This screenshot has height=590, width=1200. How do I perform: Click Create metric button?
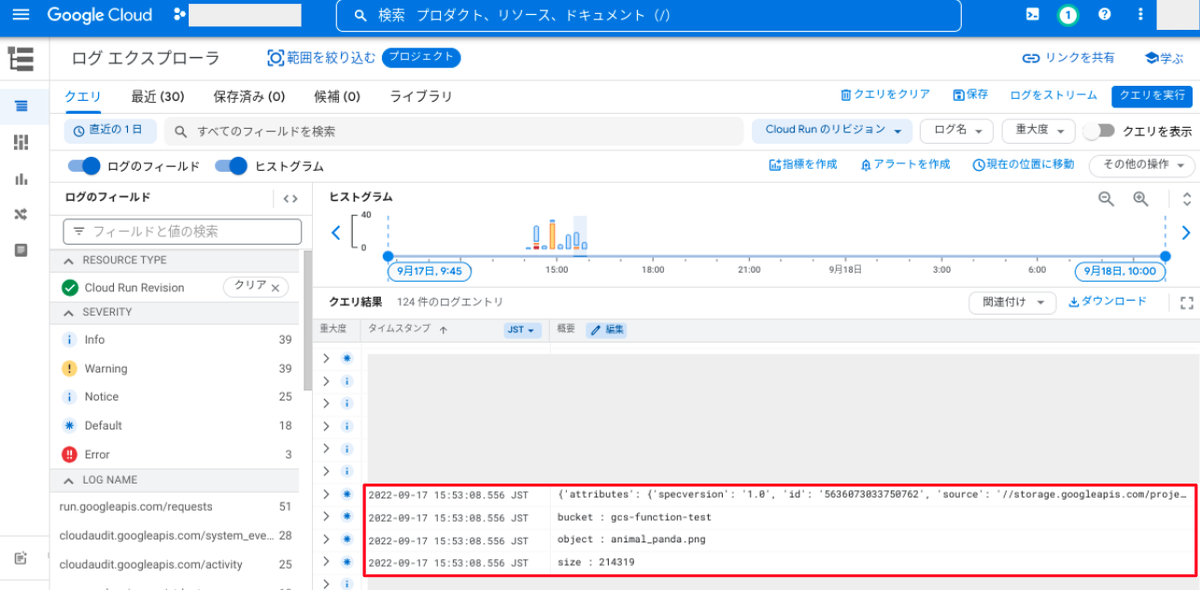click(x=802, y=165)
